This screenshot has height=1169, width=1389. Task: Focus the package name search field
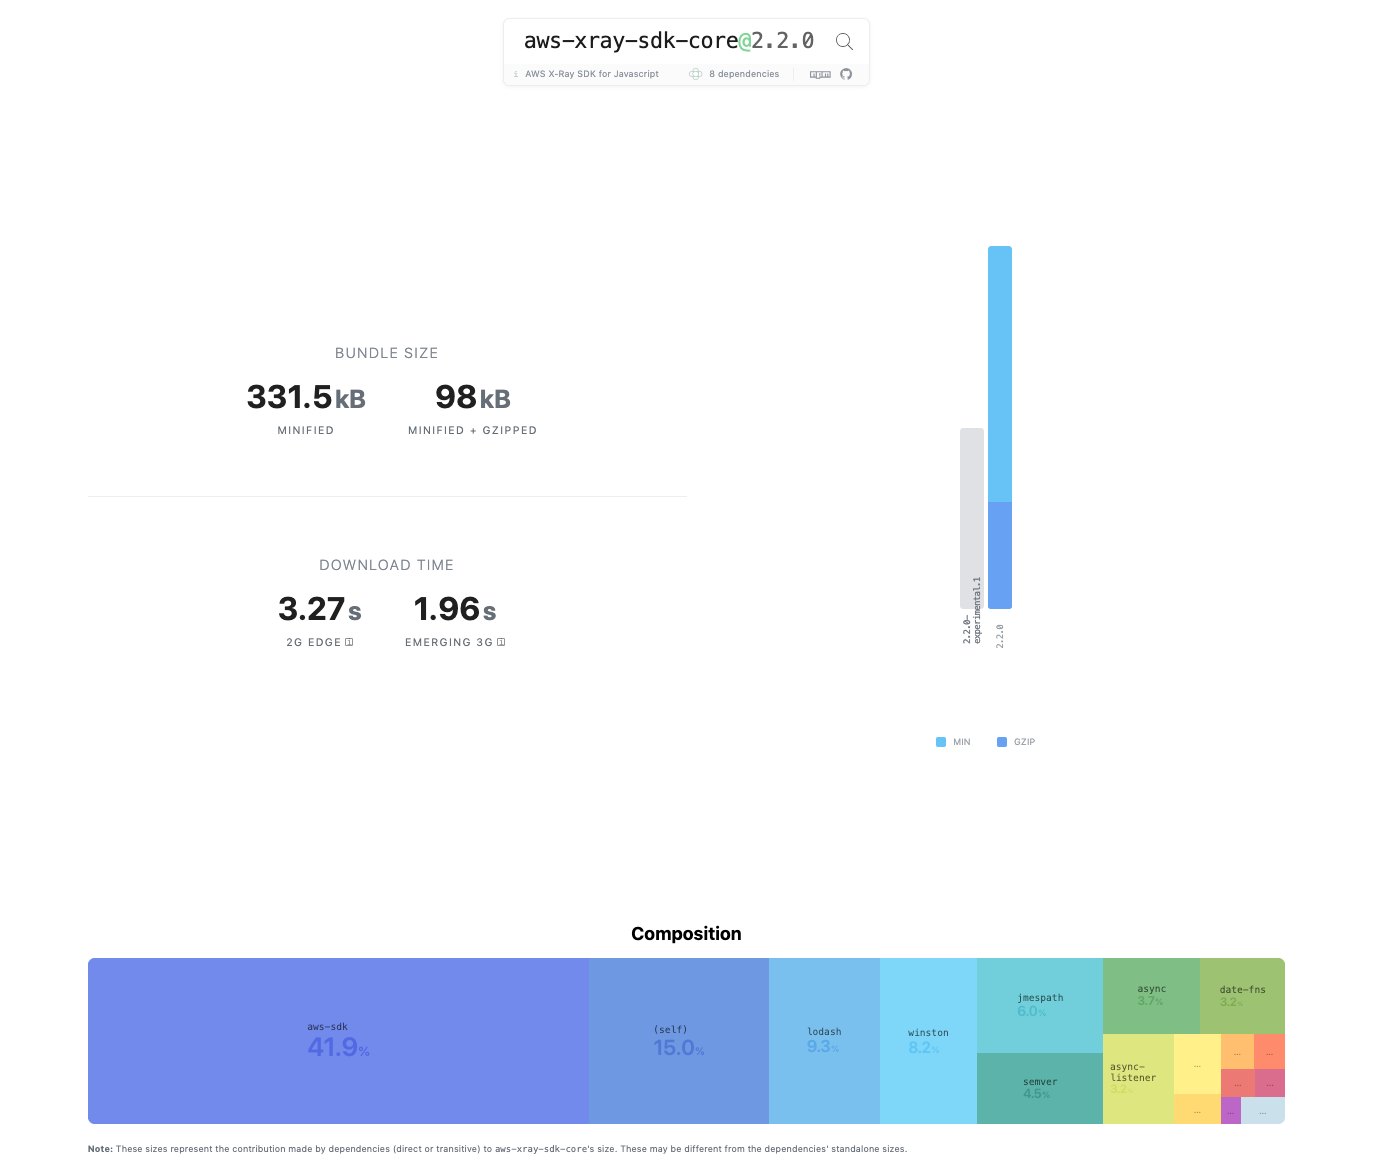(669, 41)
